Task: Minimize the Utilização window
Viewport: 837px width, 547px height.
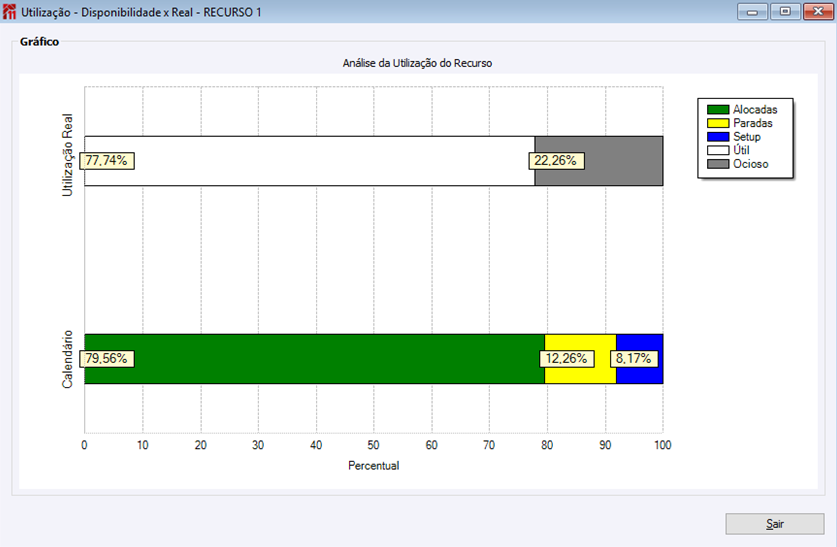Action: [x=752, y=12]
